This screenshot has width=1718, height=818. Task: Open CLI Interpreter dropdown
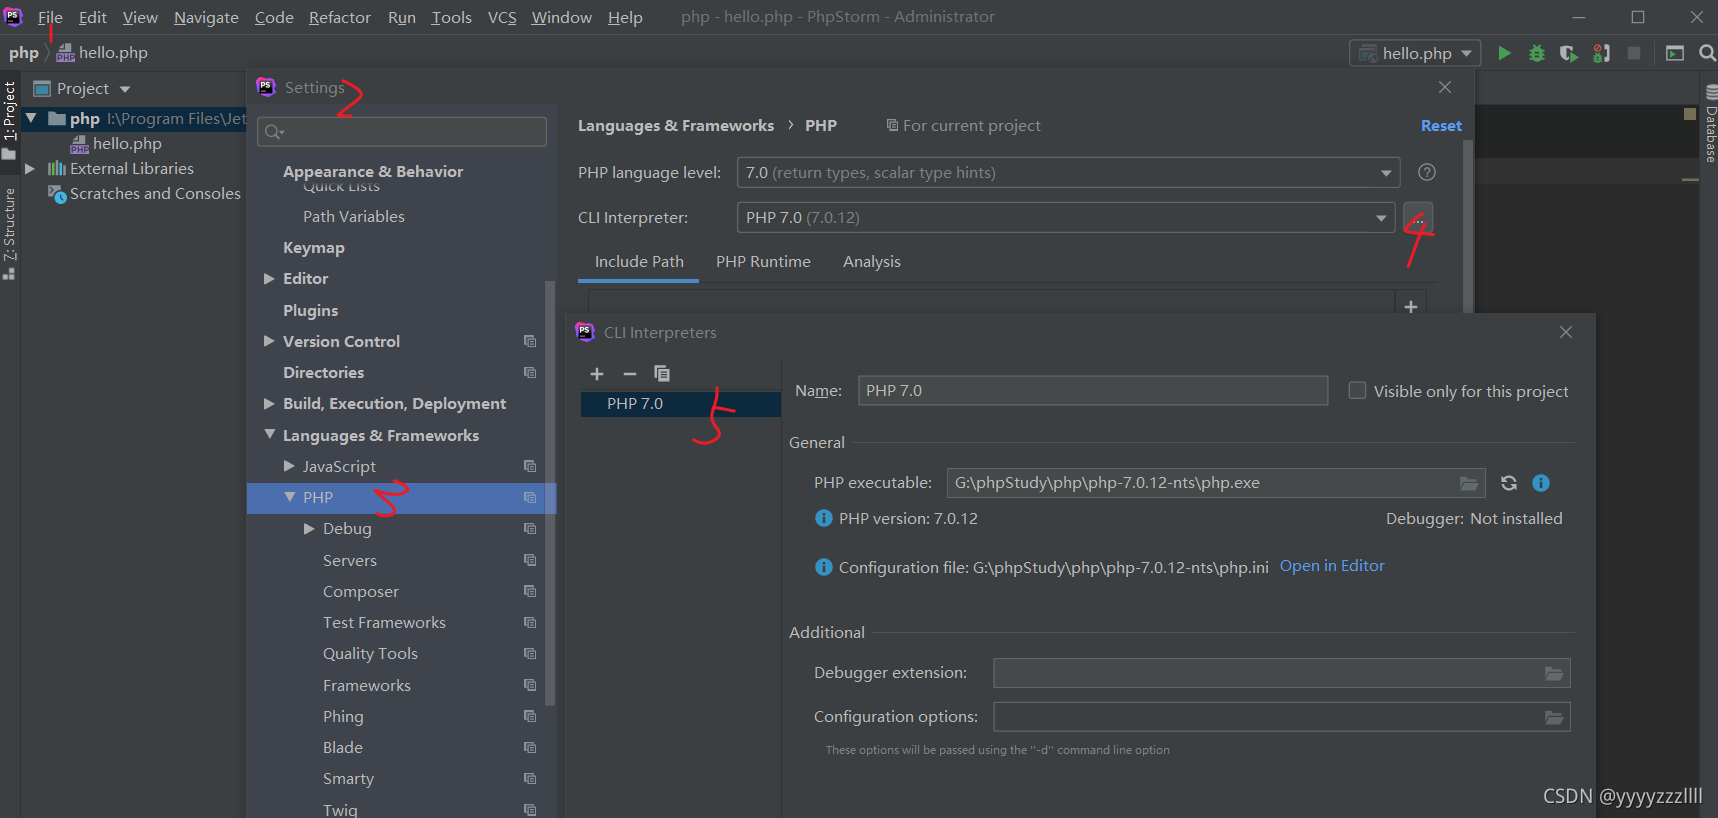click(x=1381, y=217)
